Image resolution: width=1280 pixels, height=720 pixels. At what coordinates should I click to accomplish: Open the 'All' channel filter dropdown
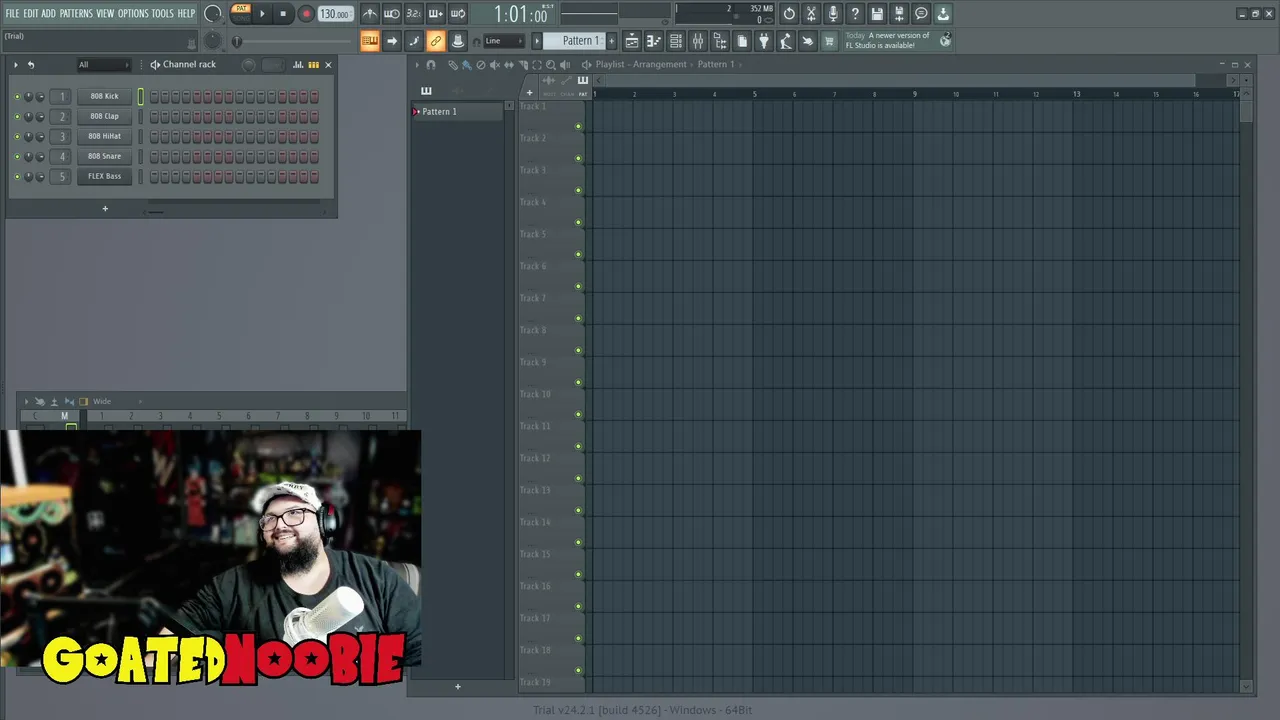pos(104,65)
